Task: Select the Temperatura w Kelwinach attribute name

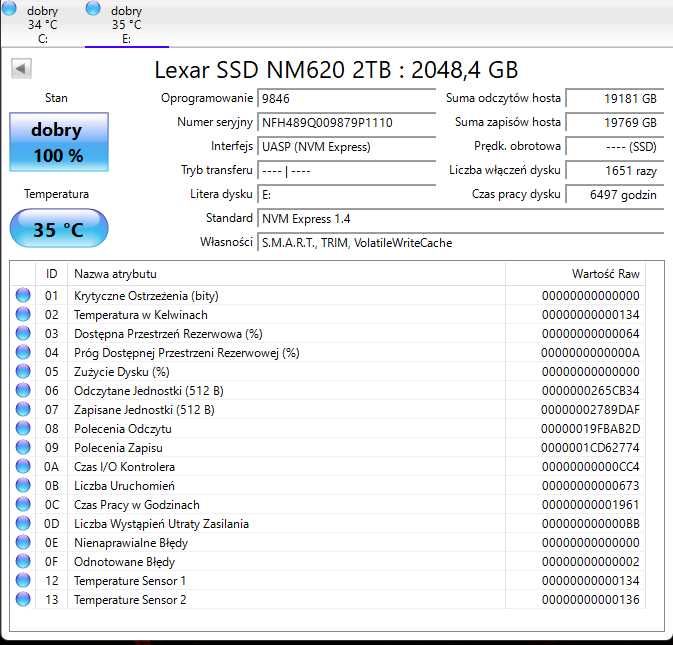Action: coord(141,315)
